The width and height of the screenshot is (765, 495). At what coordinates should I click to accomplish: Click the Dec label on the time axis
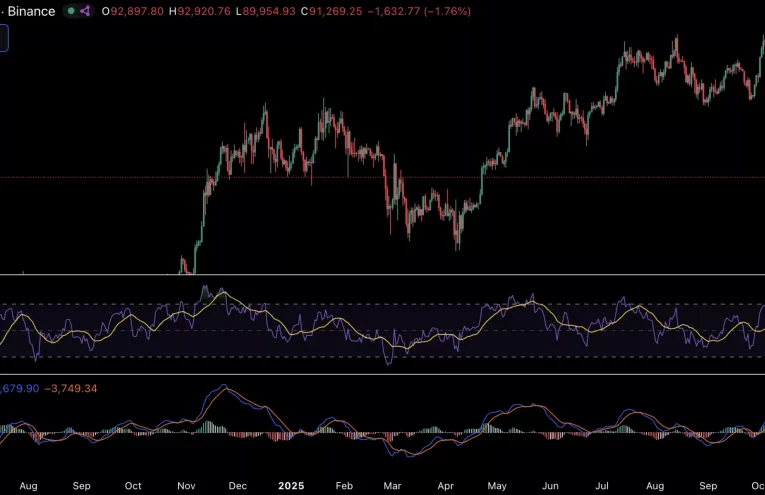tap(237, 485)
